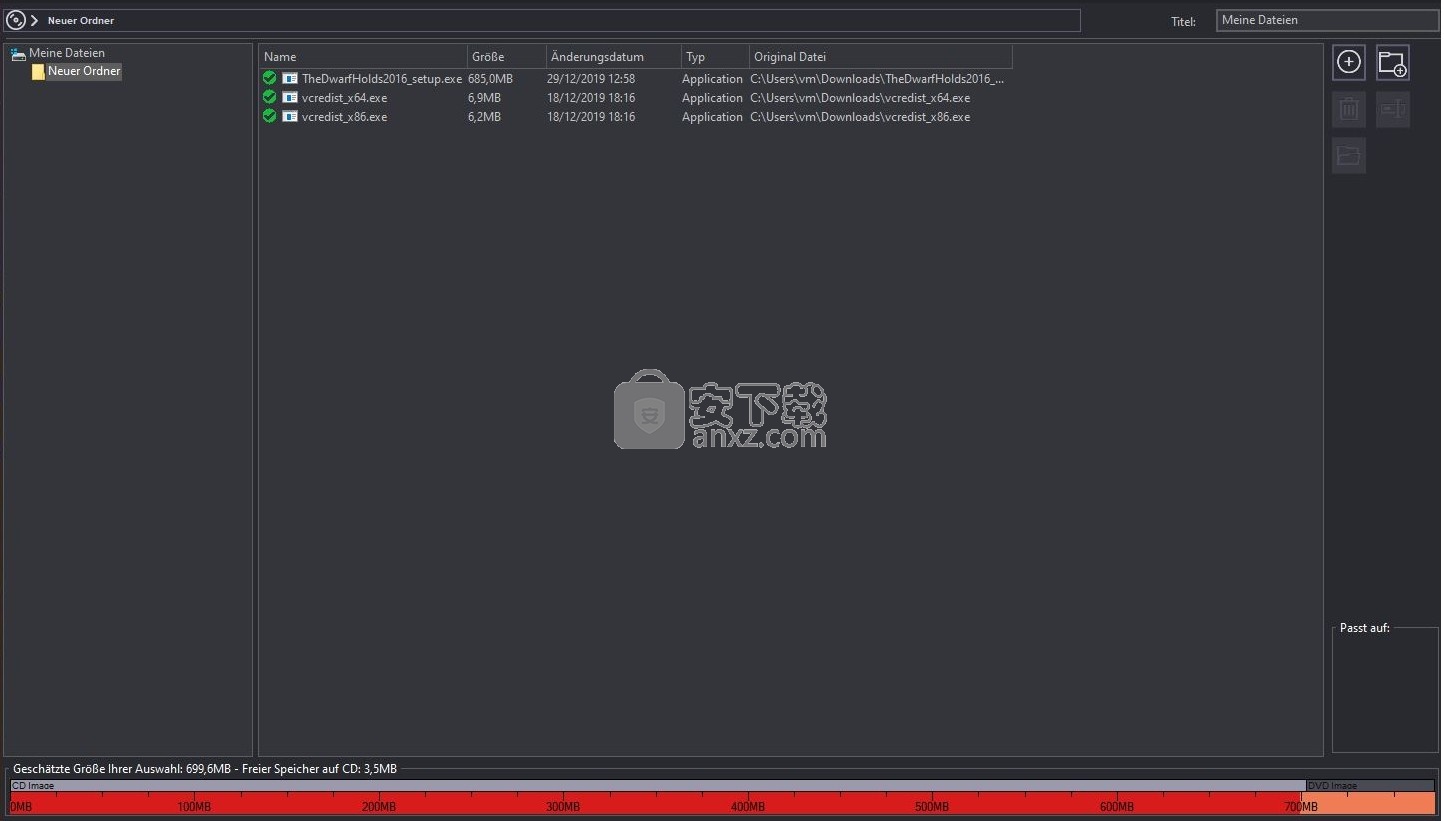Click green check icon of vcredist_x86.exe
Screen dimensions: 1444x821
click(x=269, y=116)
